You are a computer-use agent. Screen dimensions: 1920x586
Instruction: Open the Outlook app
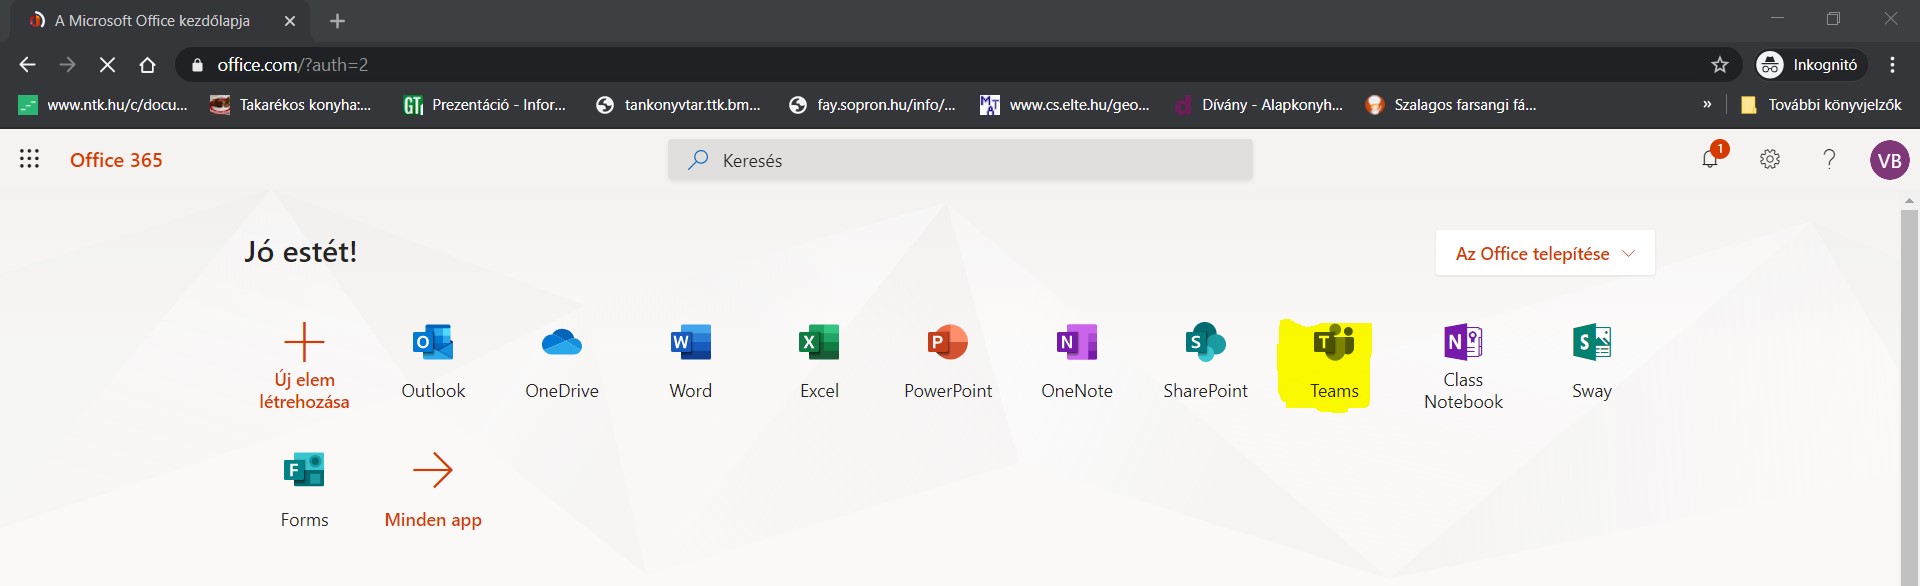coord(433,361)
